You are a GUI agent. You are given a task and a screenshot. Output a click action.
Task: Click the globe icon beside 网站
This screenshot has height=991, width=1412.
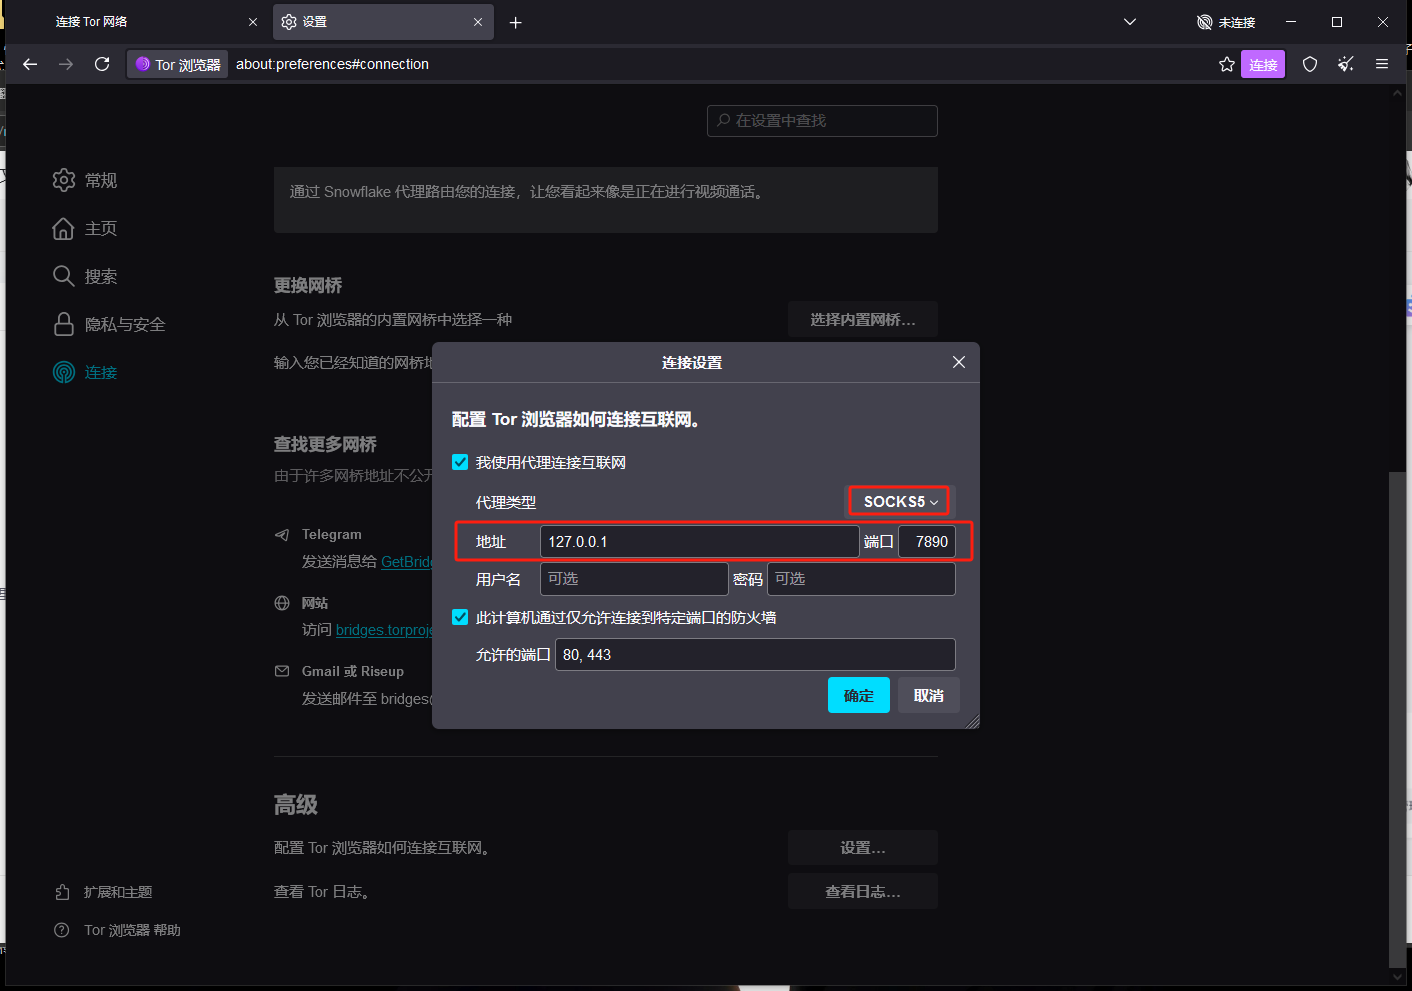pos(282,603)
